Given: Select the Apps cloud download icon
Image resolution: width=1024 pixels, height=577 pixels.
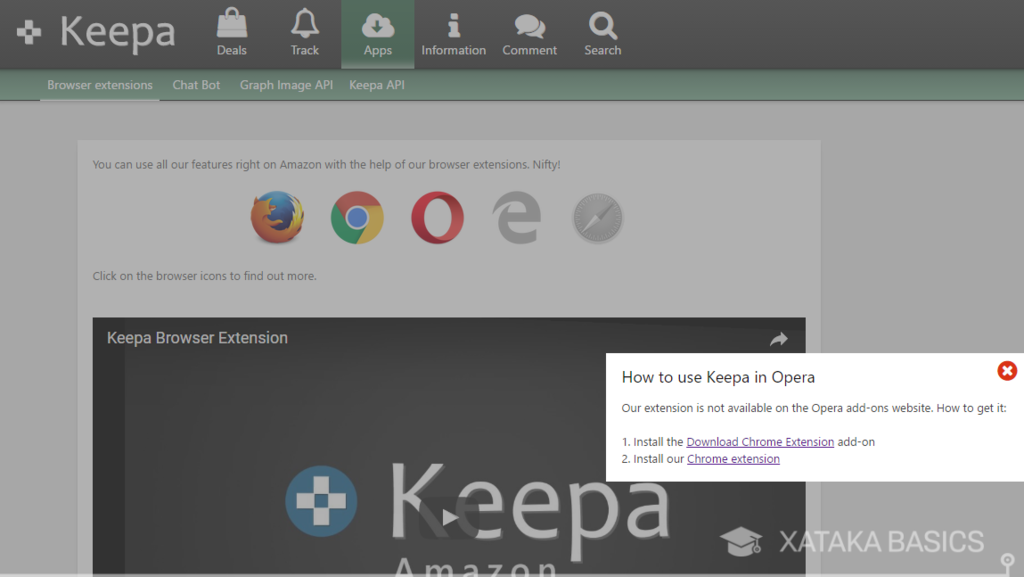Looking at the screenshot, I should click(378, 25).
